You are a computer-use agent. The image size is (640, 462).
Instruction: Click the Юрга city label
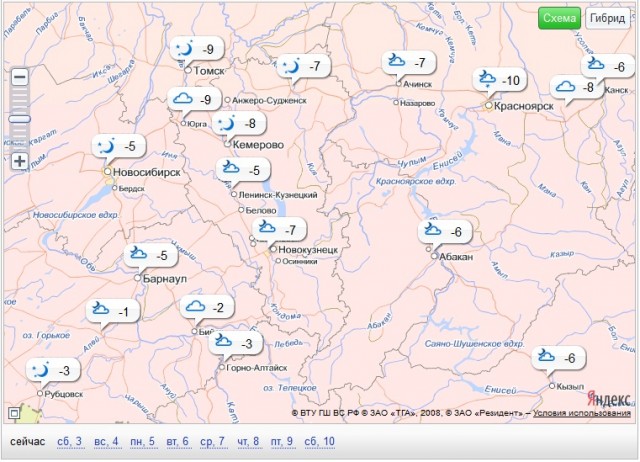pyautogui.click(x=197, y=124)
